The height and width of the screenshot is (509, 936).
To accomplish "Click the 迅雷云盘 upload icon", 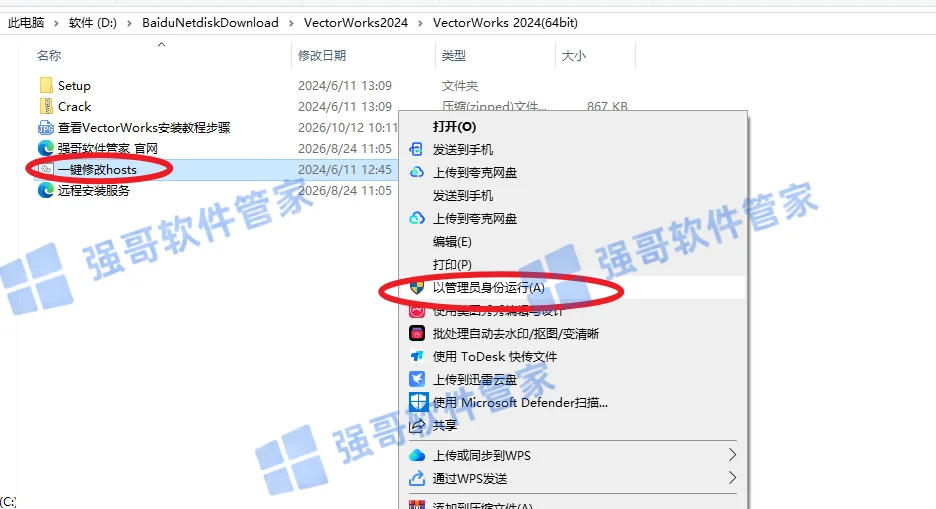I will click(417, 379).
